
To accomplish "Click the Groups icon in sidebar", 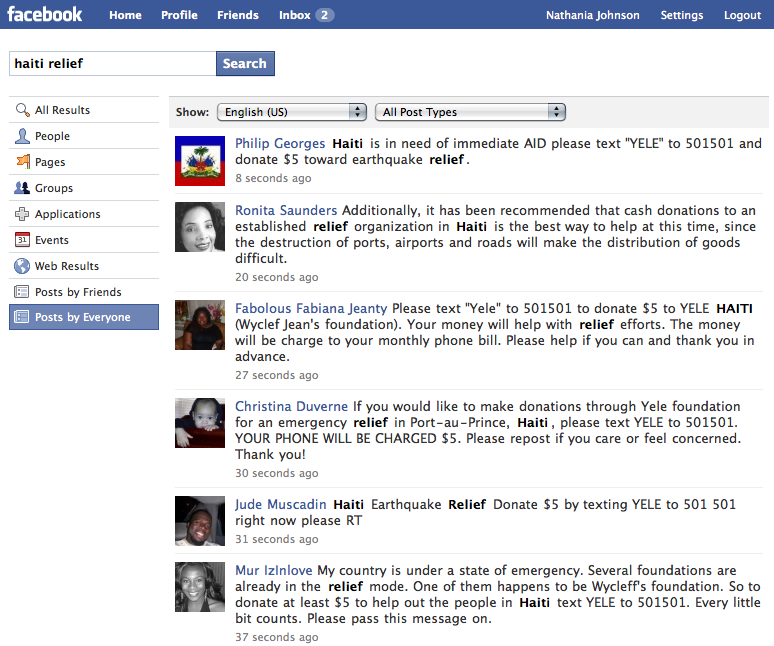I will tap(22, 188).
